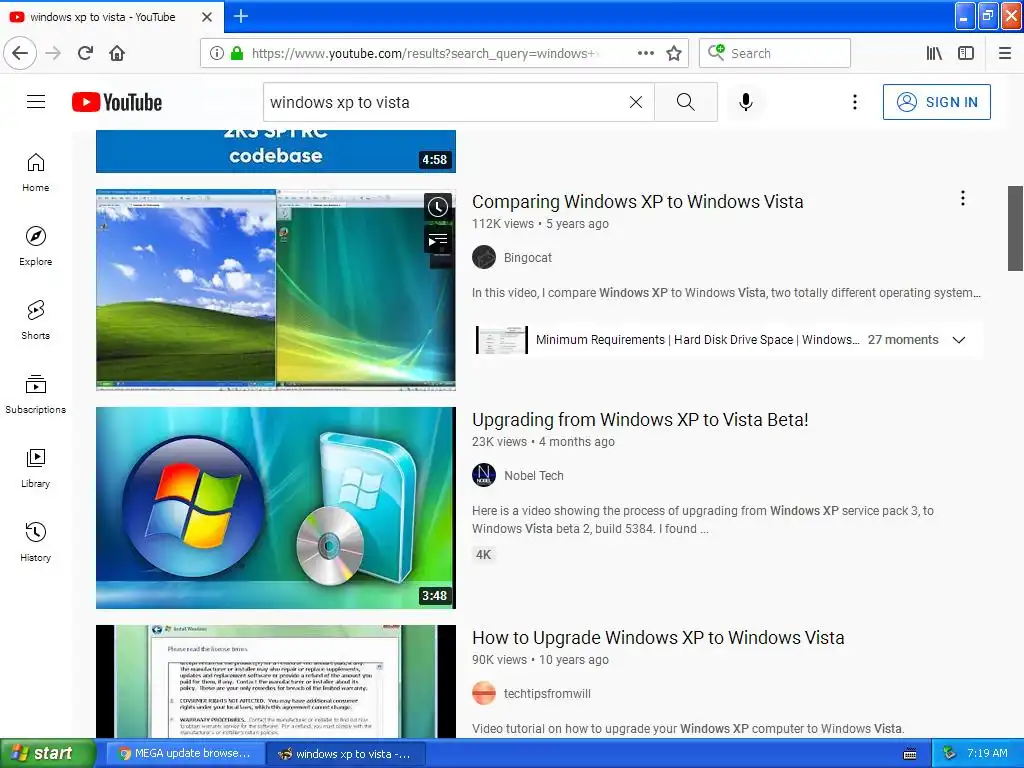
Task: Switch to MEGA update browser taskbar item
Action: 185,754
